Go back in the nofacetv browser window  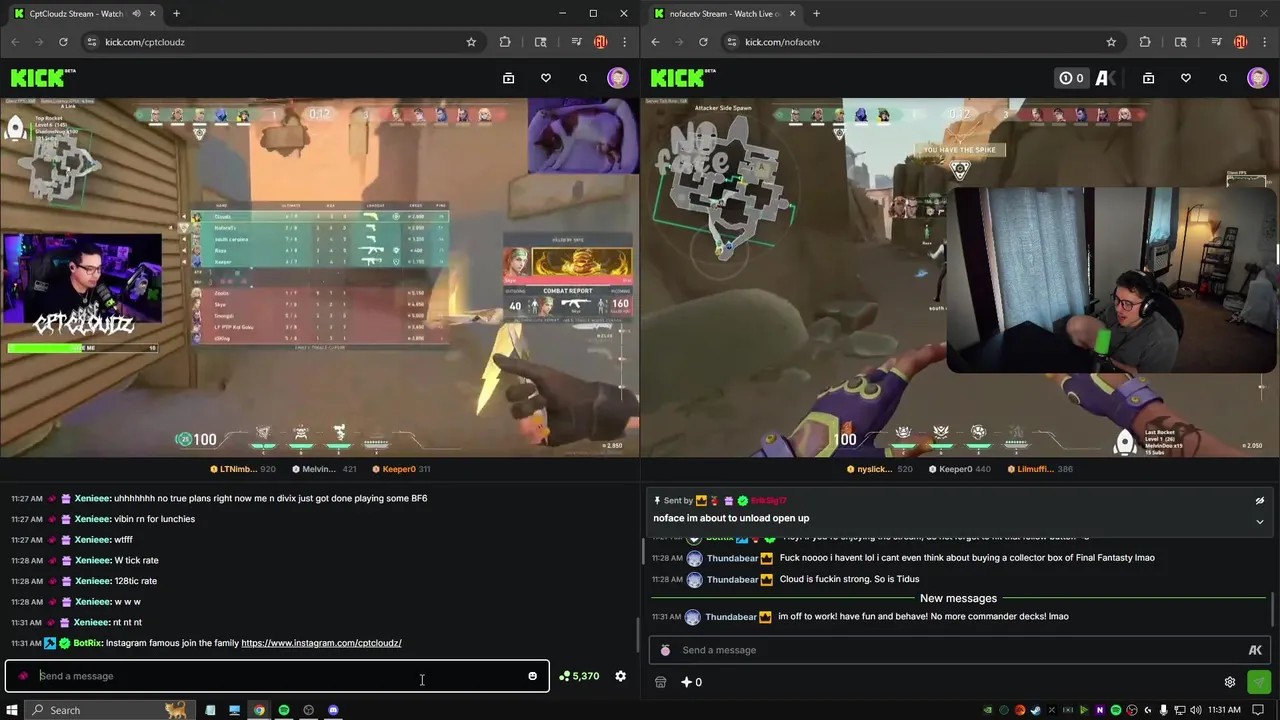pyautogui.click(x=655, y=42)
